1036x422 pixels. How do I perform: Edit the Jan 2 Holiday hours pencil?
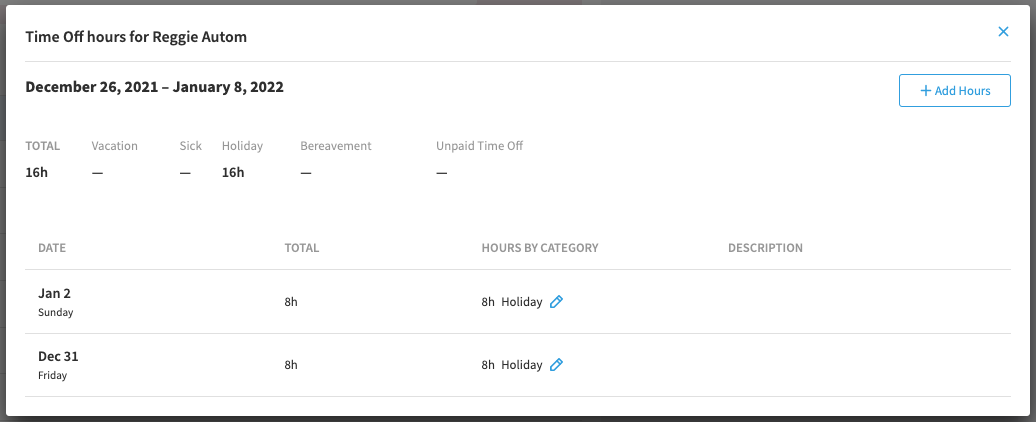point(556,302)
